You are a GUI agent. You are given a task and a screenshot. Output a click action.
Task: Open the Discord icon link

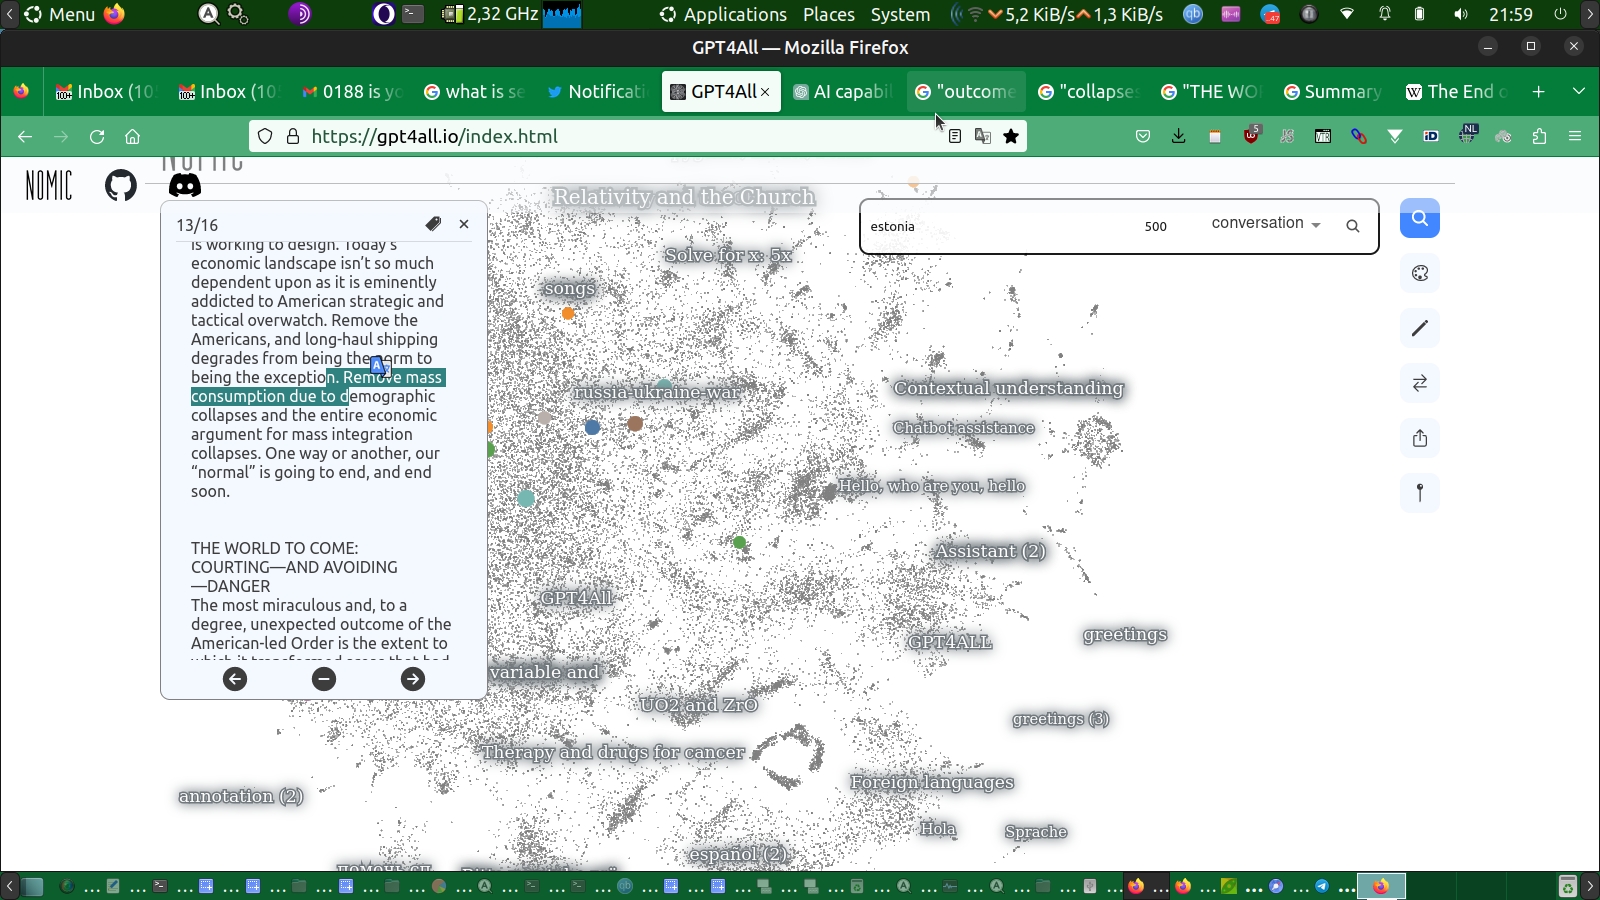coord(185,185)
